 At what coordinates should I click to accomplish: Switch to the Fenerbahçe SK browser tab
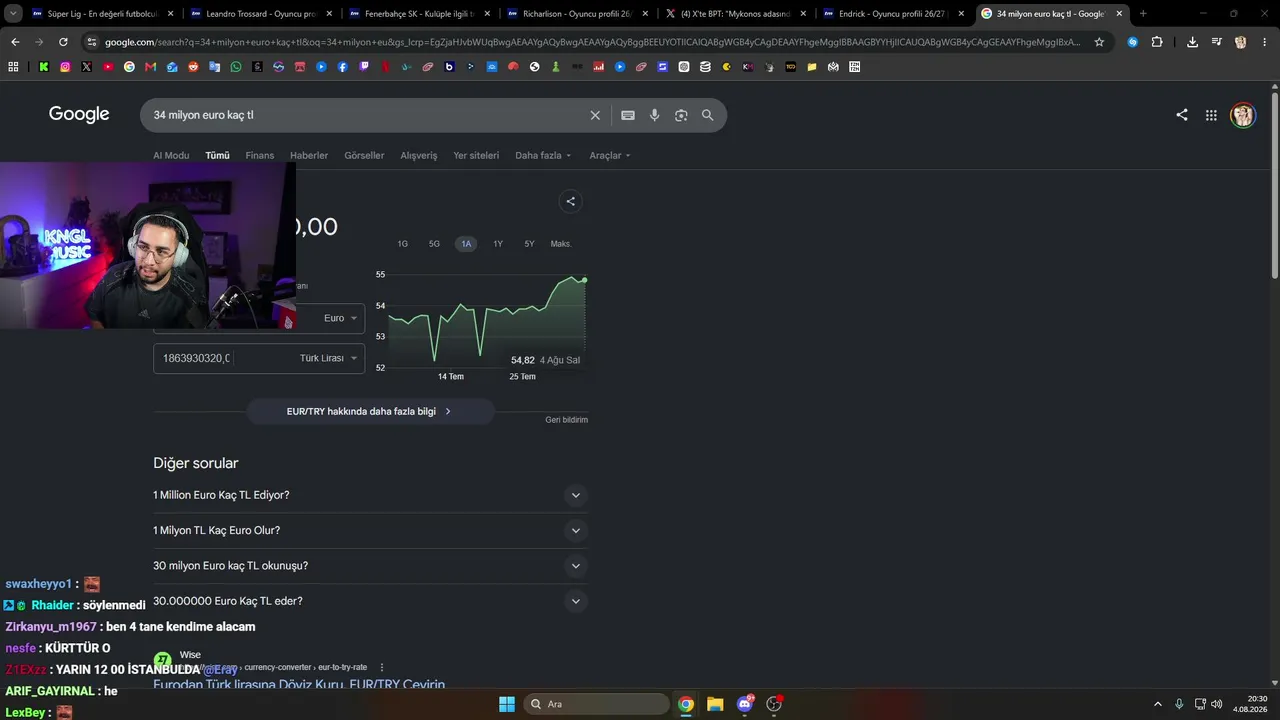[419, 14]
